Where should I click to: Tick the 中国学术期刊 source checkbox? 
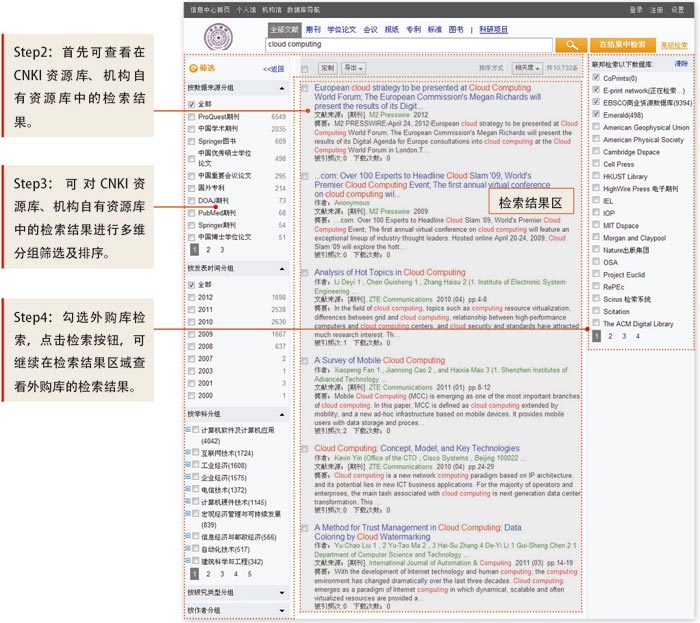tap(192, 129)
